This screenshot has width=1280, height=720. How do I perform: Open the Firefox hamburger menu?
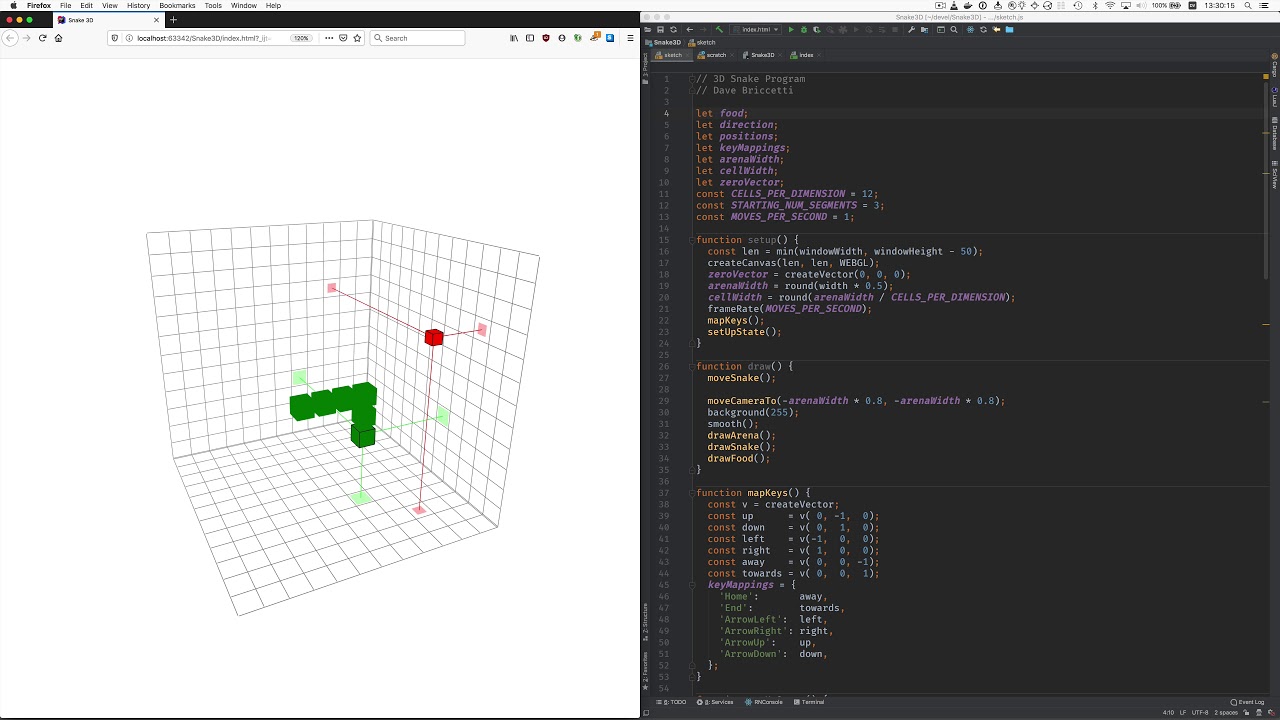point(630,38)
